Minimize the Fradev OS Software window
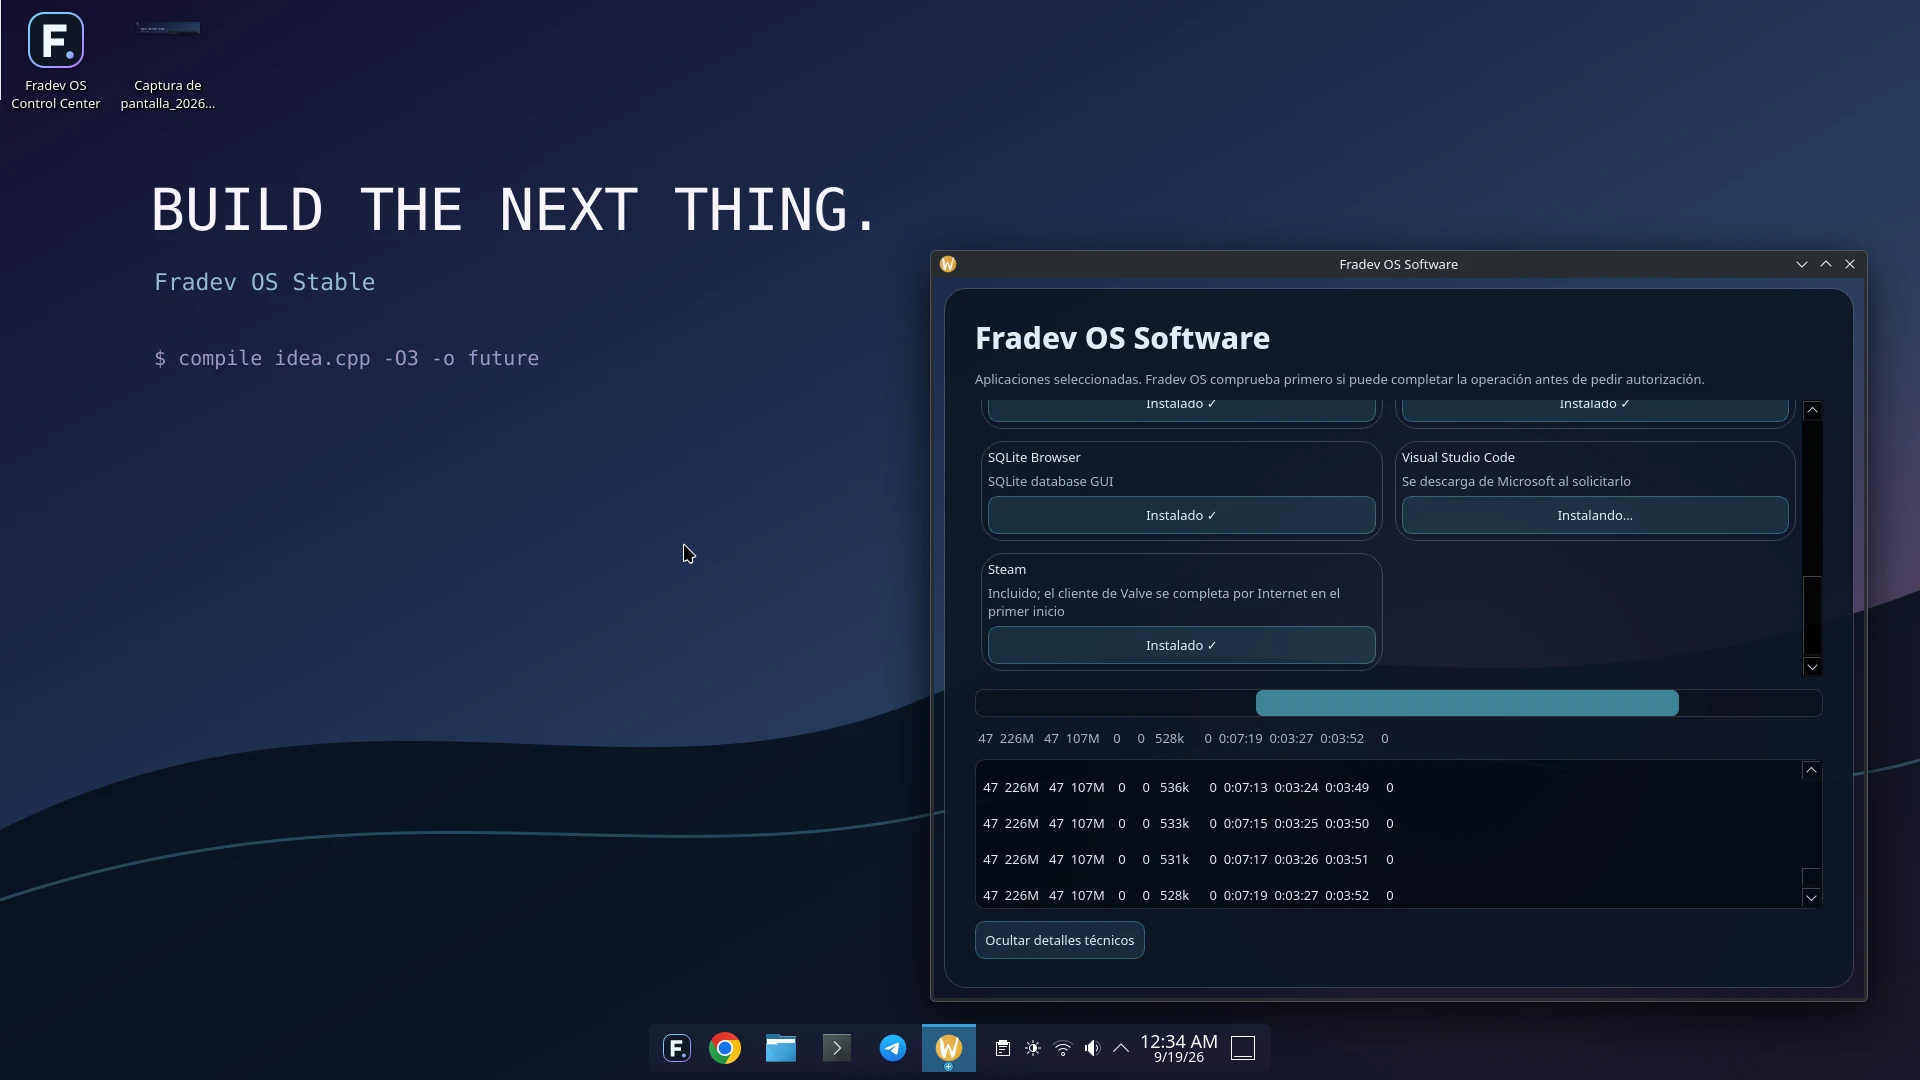 click(x=1802, y=264)
